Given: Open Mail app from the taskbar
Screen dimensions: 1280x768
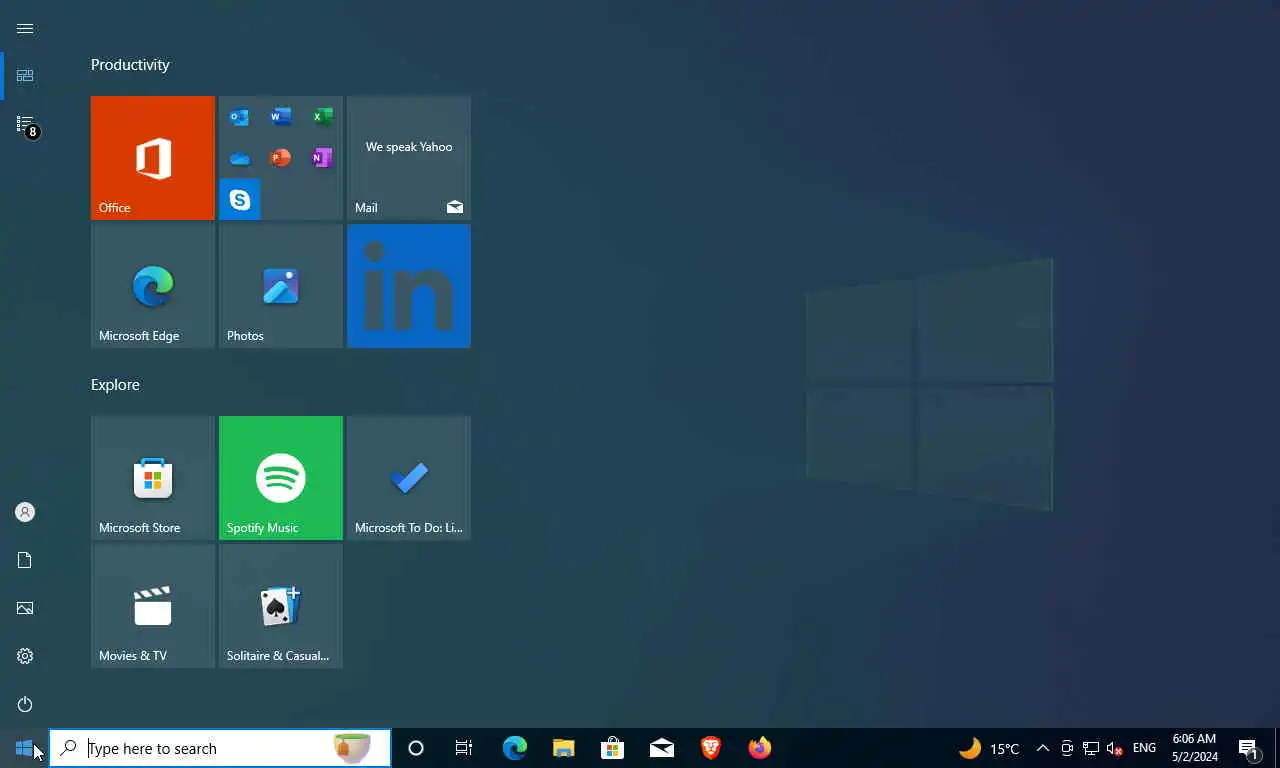Looking at the screenshot, I should point(661,748).
